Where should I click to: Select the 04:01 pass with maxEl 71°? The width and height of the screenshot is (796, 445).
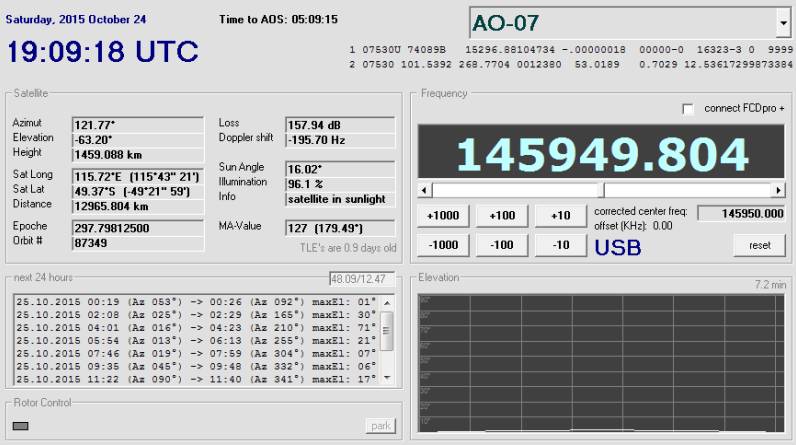(196, 328)
